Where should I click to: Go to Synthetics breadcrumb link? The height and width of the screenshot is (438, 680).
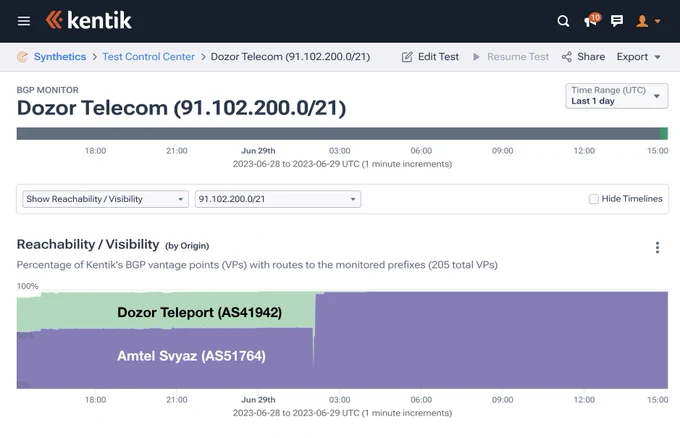[60, 57]
